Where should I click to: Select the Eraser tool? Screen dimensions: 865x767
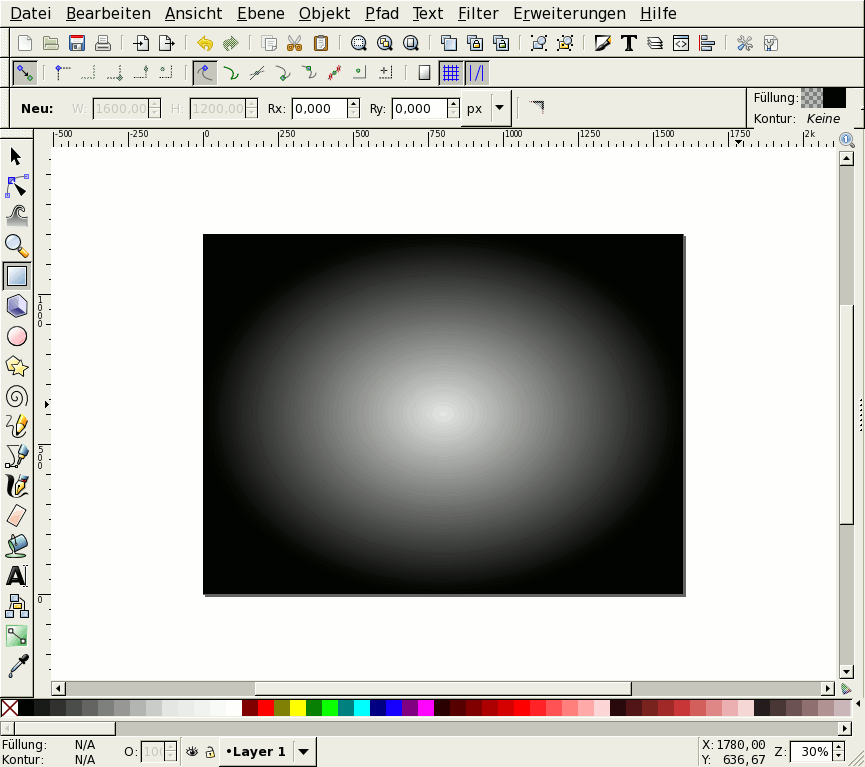point(16,516)
